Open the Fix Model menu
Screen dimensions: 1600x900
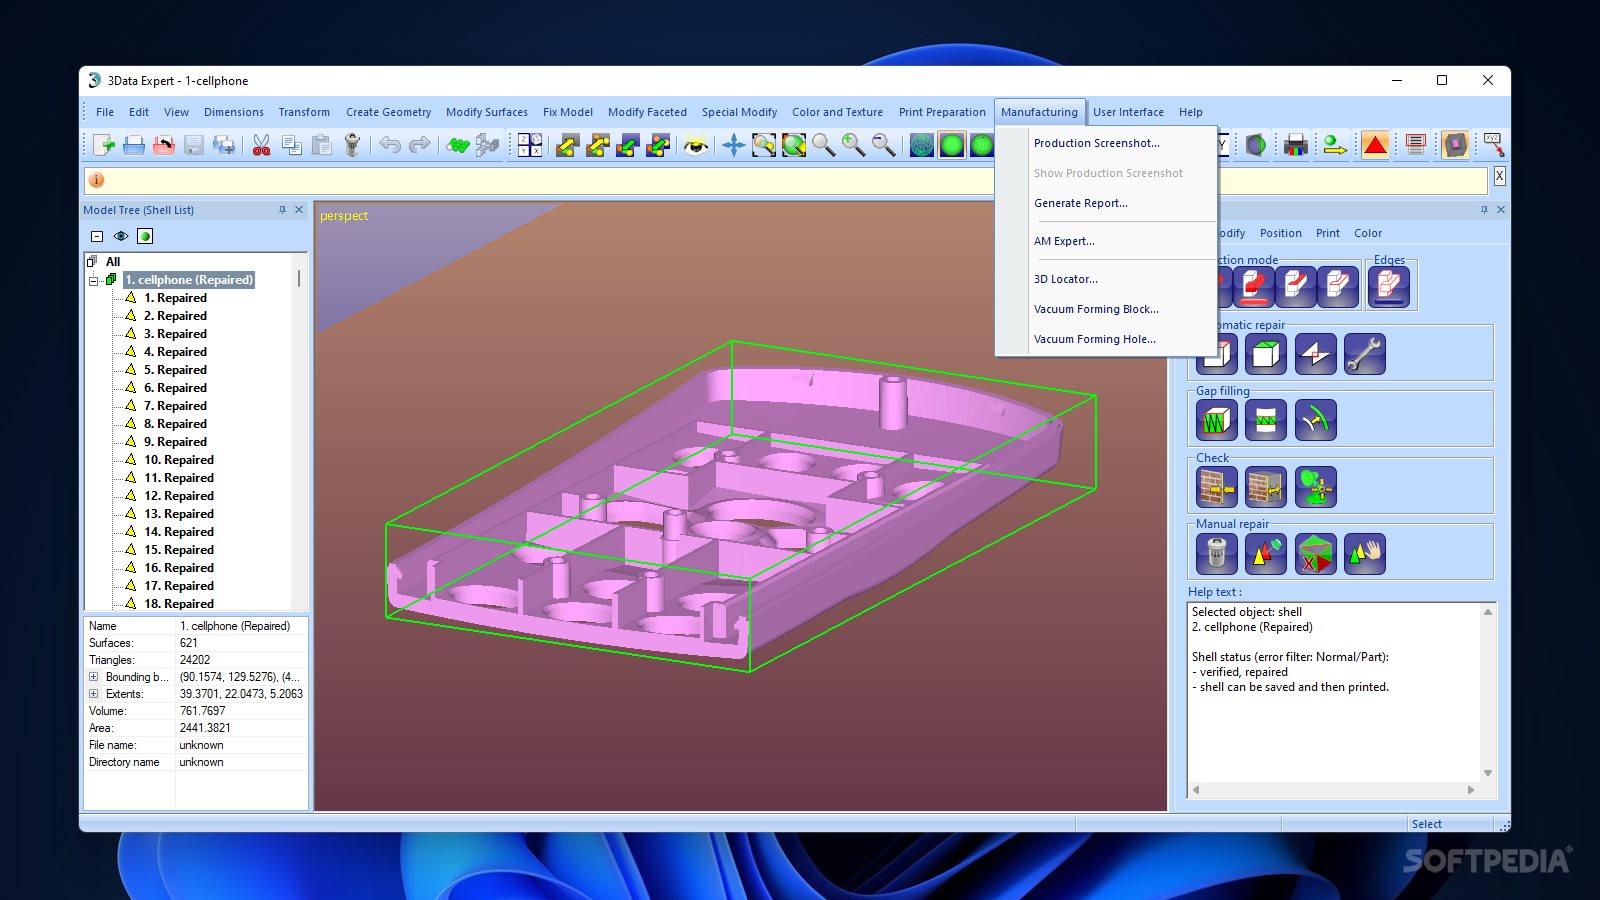(x=568, y=112)
